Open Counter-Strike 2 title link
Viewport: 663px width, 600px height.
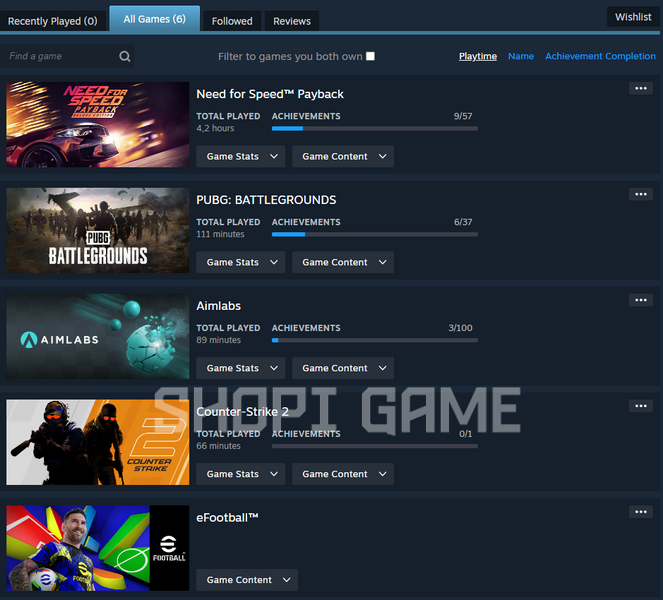[x=242, y=411]
